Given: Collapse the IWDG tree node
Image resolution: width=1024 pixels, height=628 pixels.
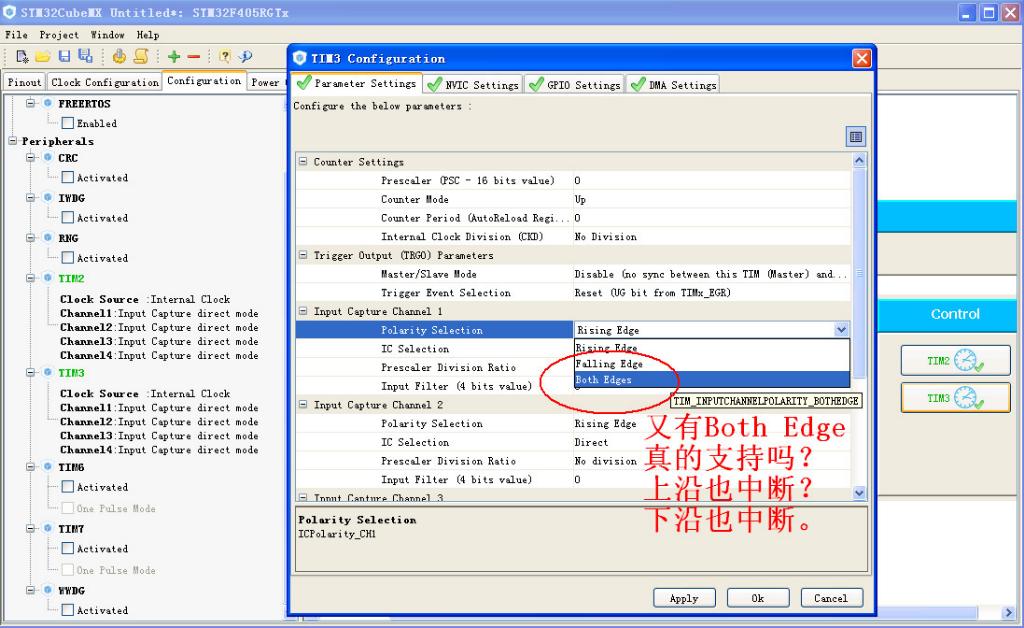Looking at the screenshot, I should [x=30, y=198].
